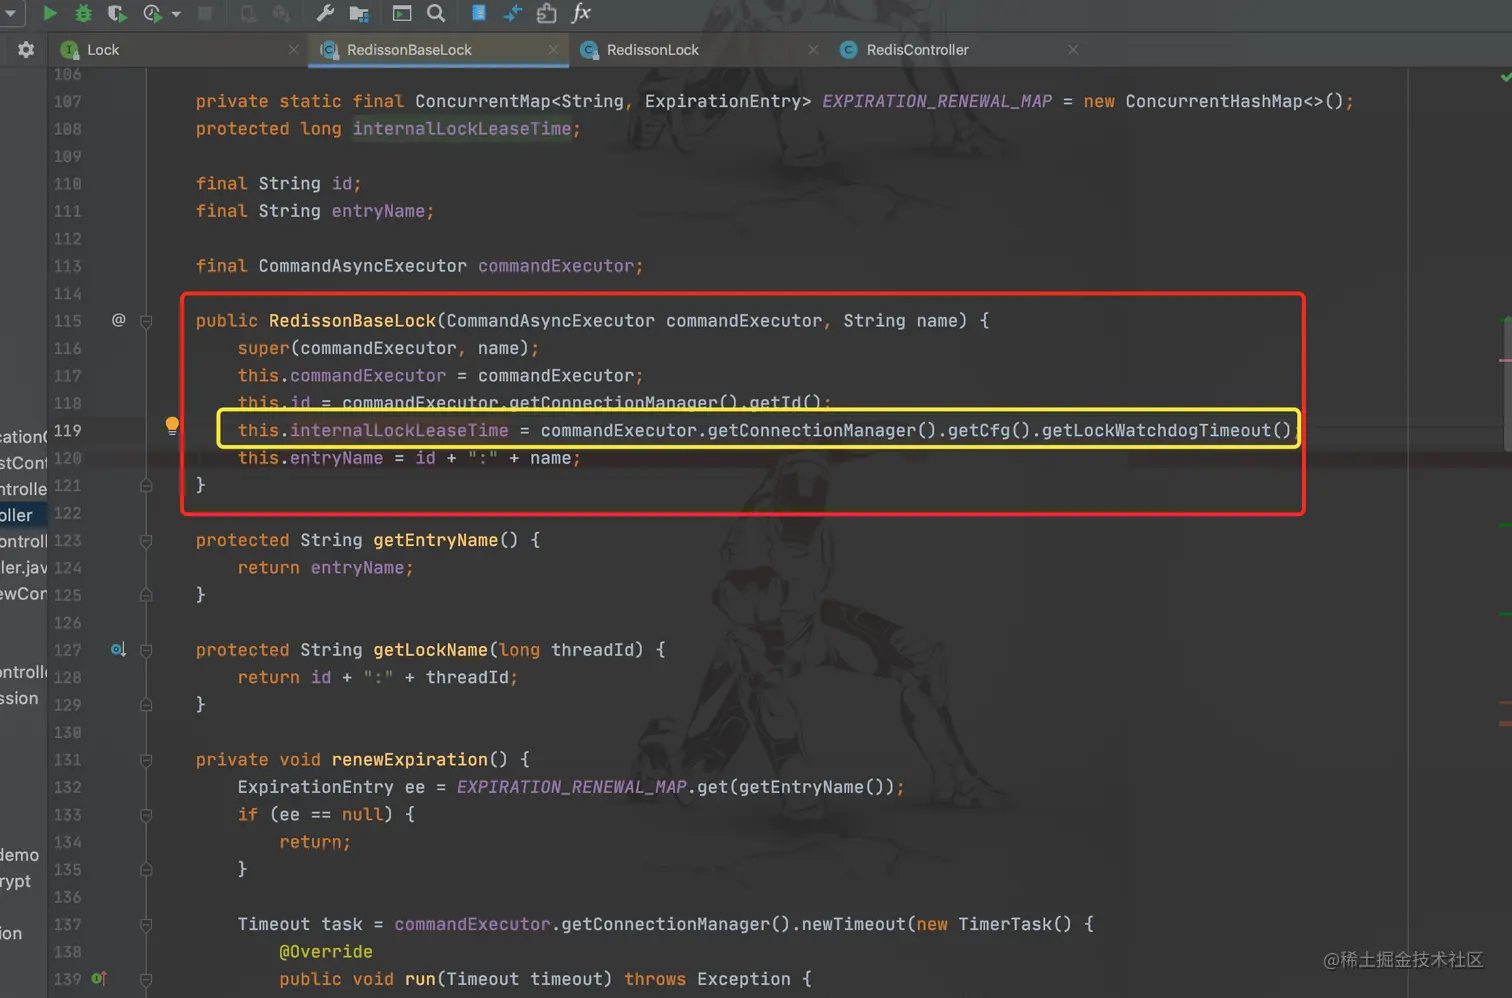Click the blue arrows toolbar icon

tap(512, 13)
